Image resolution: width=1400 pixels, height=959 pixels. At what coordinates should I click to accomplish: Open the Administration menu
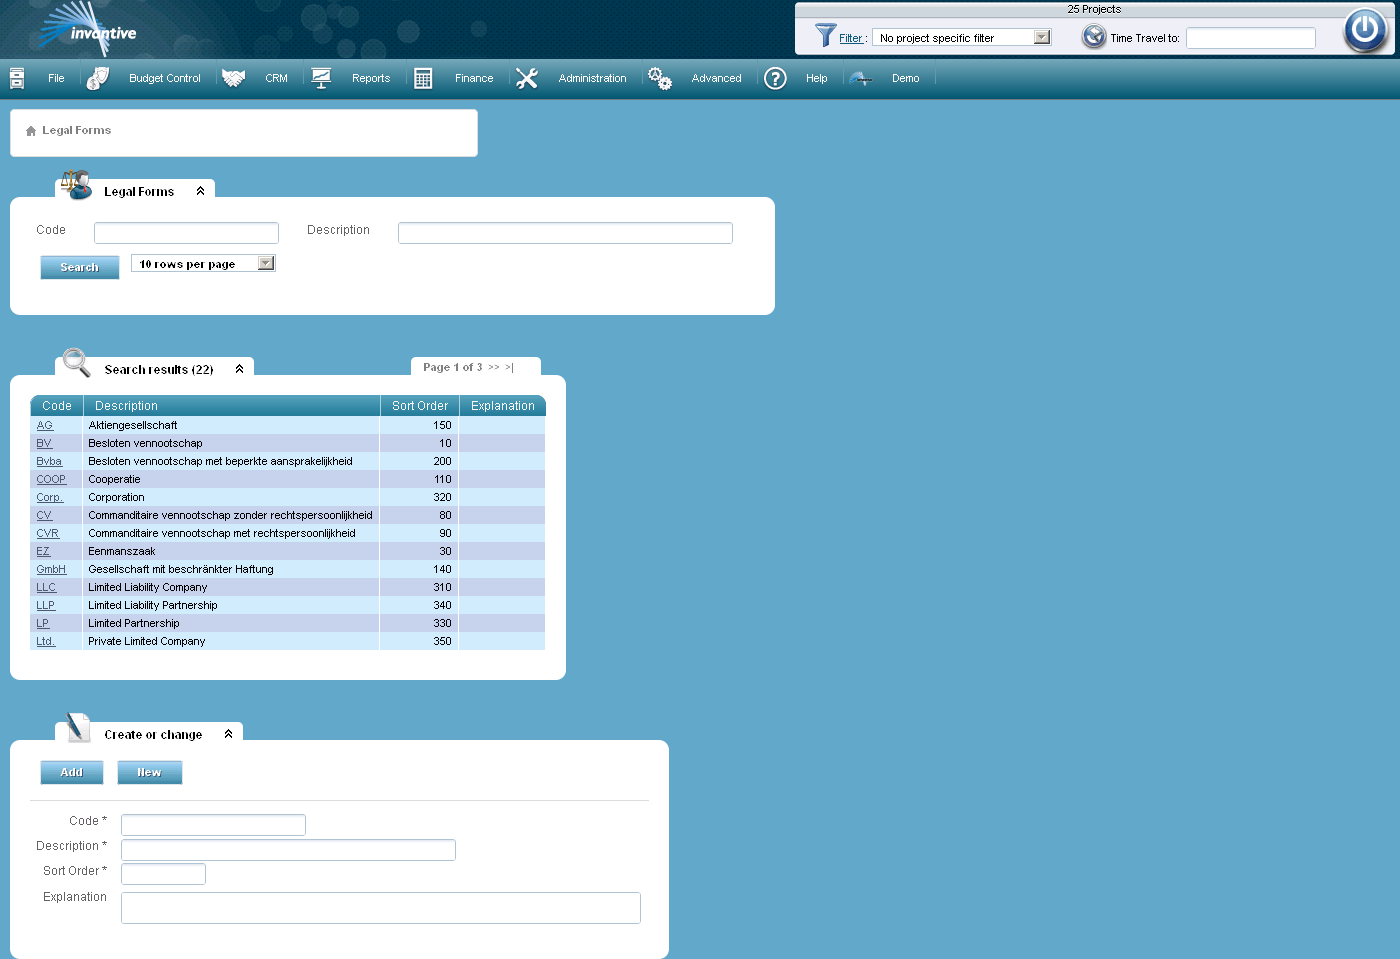(x=593, y=78)
